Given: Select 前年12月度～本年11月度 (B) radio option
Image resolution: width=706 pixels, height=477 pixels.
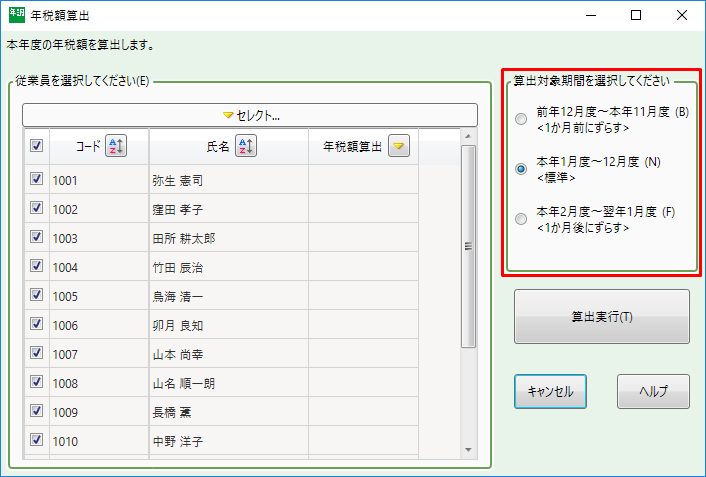Looking at the screenshot, I should pos(520,120).
